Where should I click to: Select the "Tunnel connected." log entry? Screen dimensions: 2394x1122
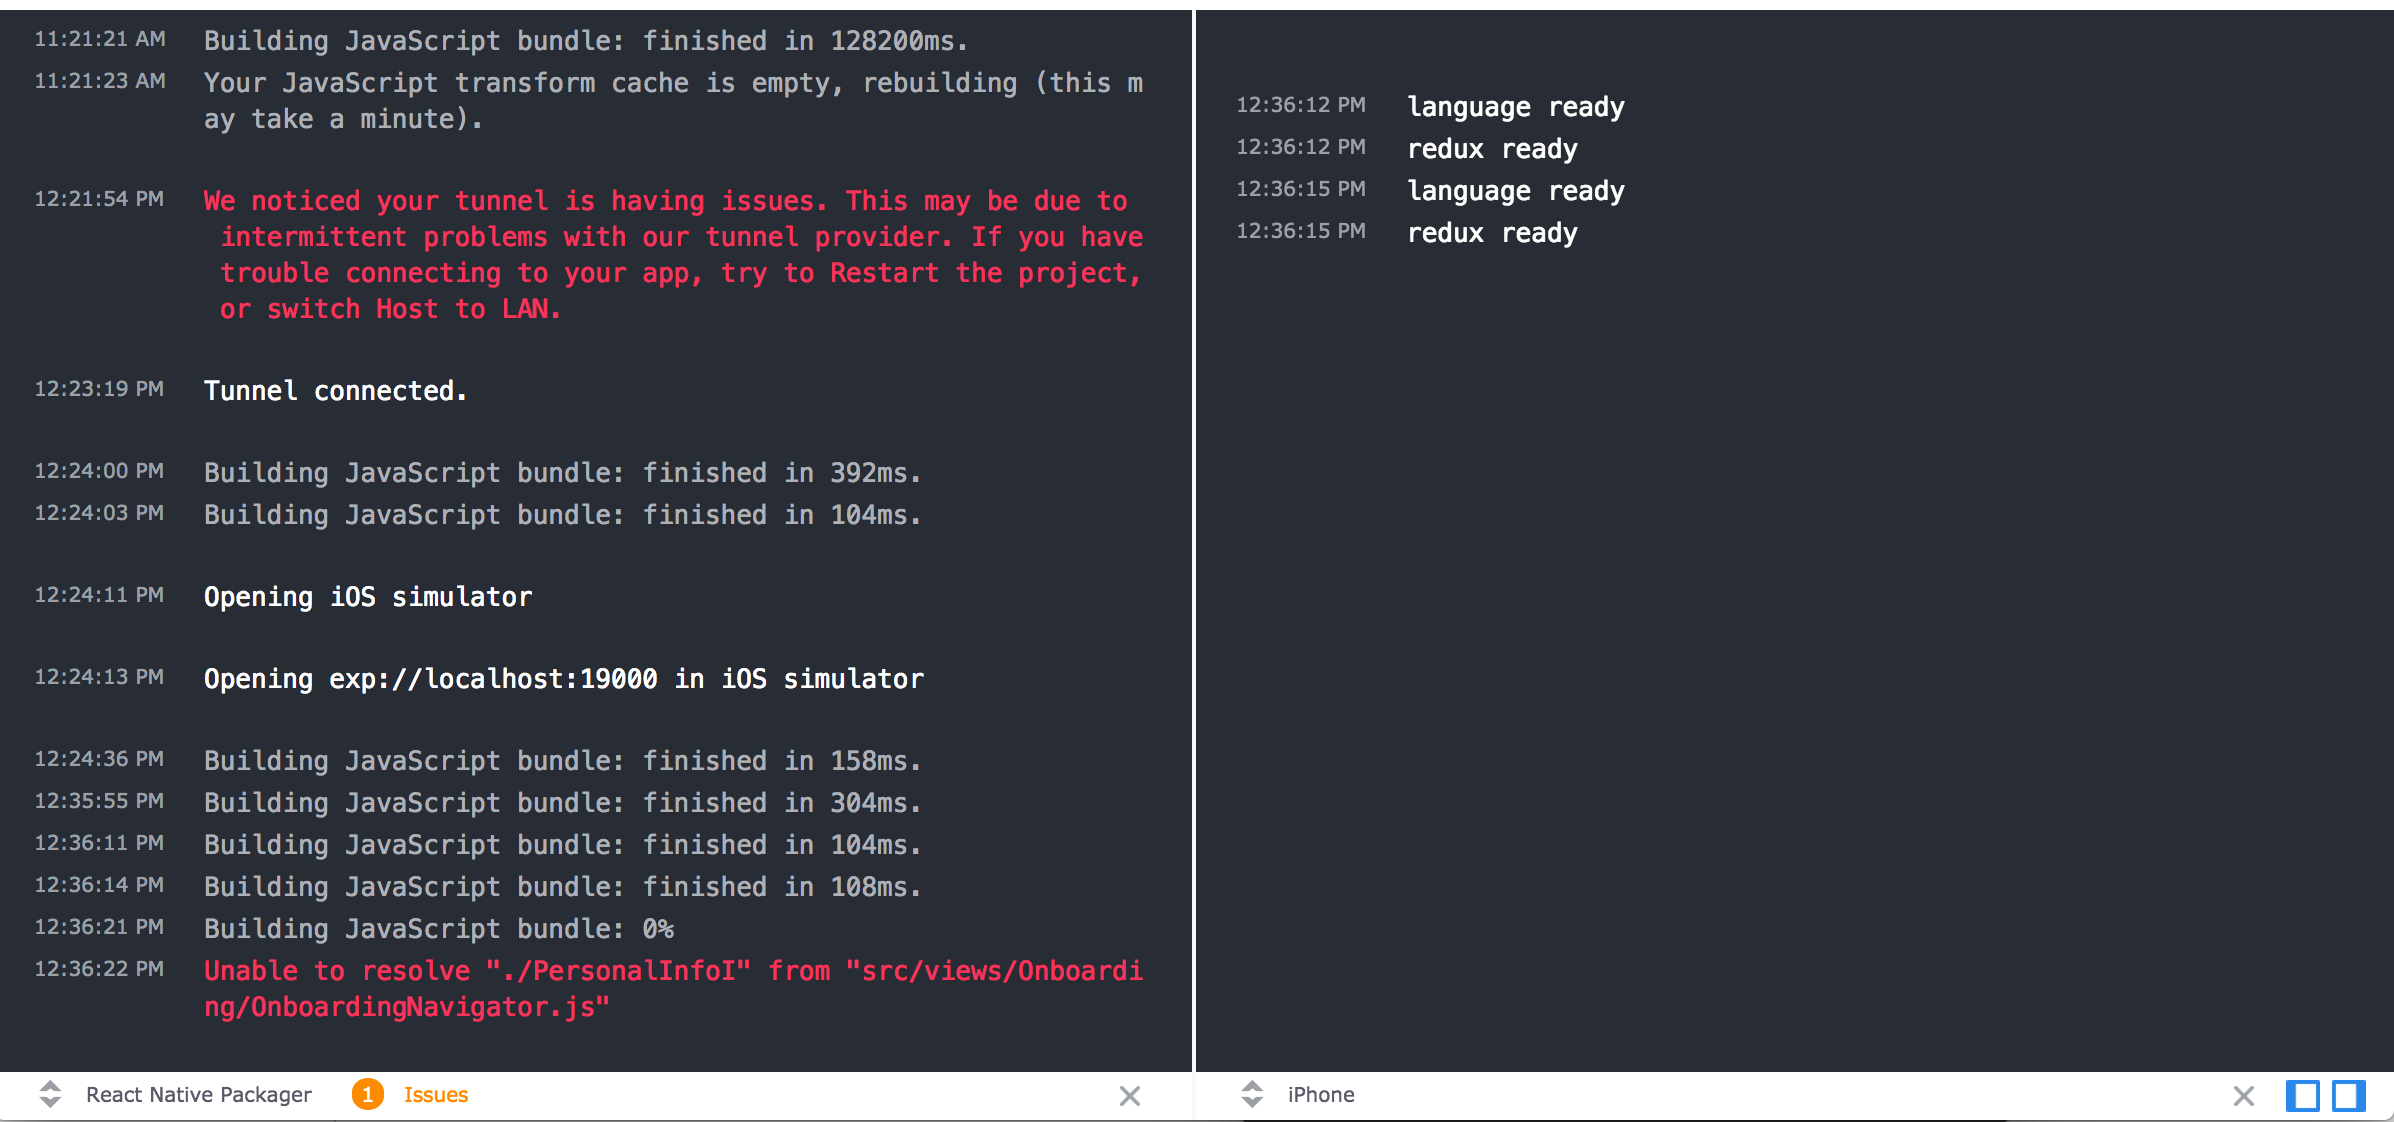point(335,391)
